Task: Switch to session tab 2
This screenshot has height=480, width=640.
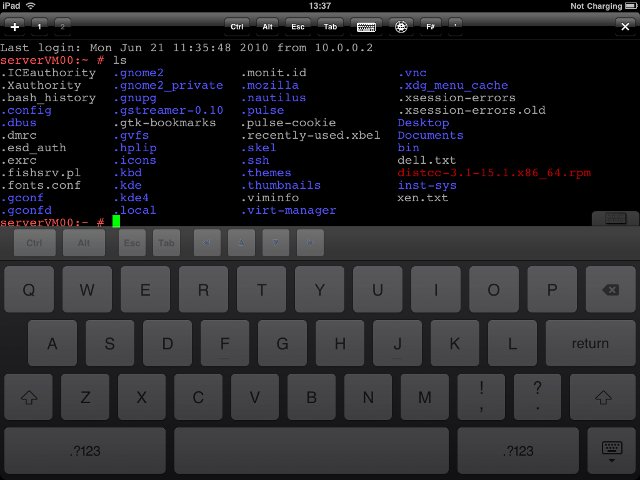Action: 62,25
